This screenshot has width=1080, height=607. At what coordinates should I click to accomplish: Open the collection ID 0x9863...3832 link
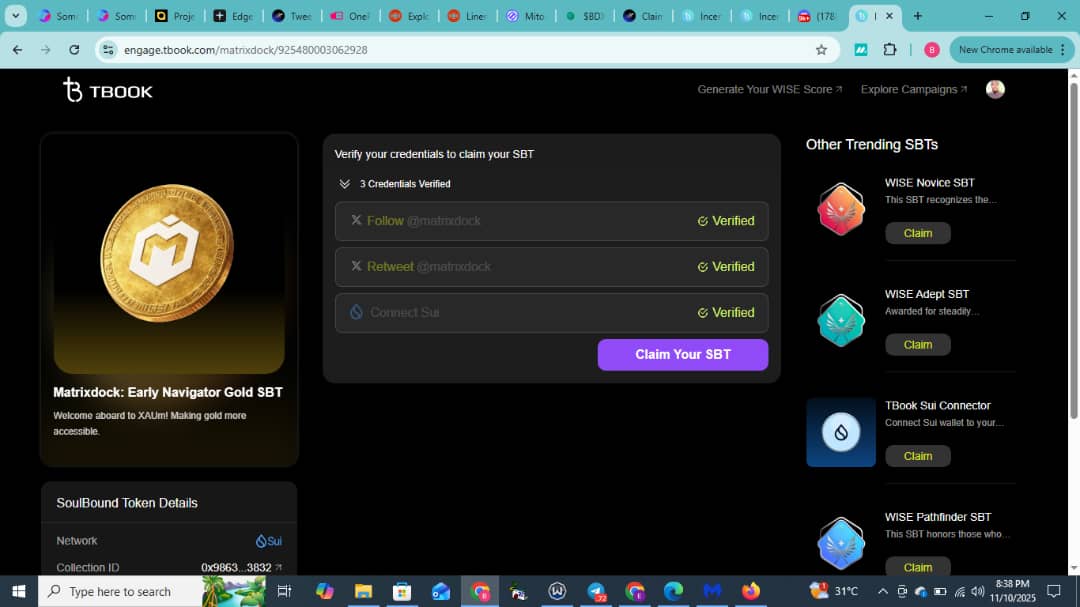click(241, 568)
